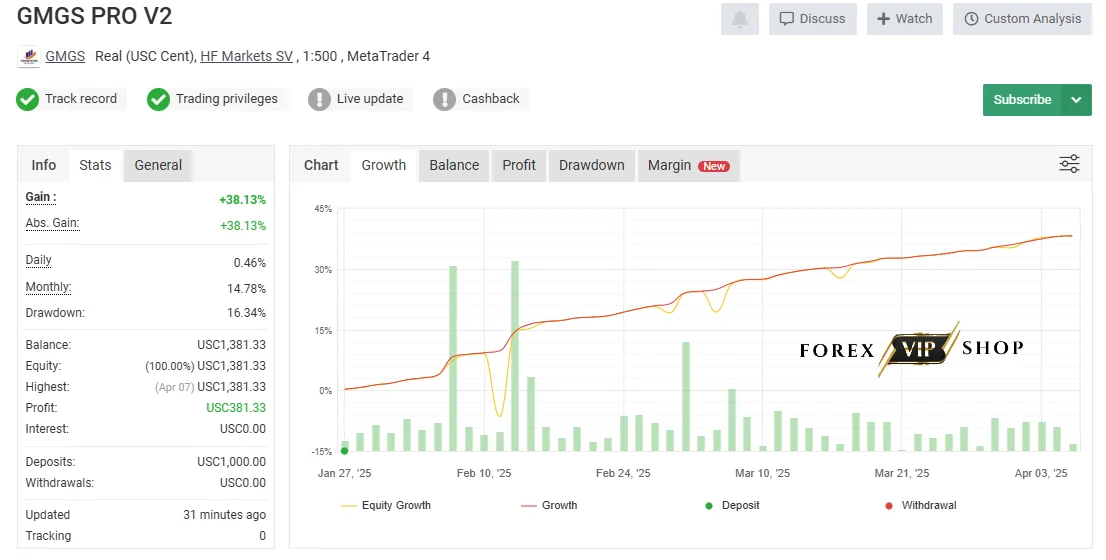Screen dimensions: 1106x560
Task: Click the Apr 03, '25 axis label
Action: coord(1041,473)
